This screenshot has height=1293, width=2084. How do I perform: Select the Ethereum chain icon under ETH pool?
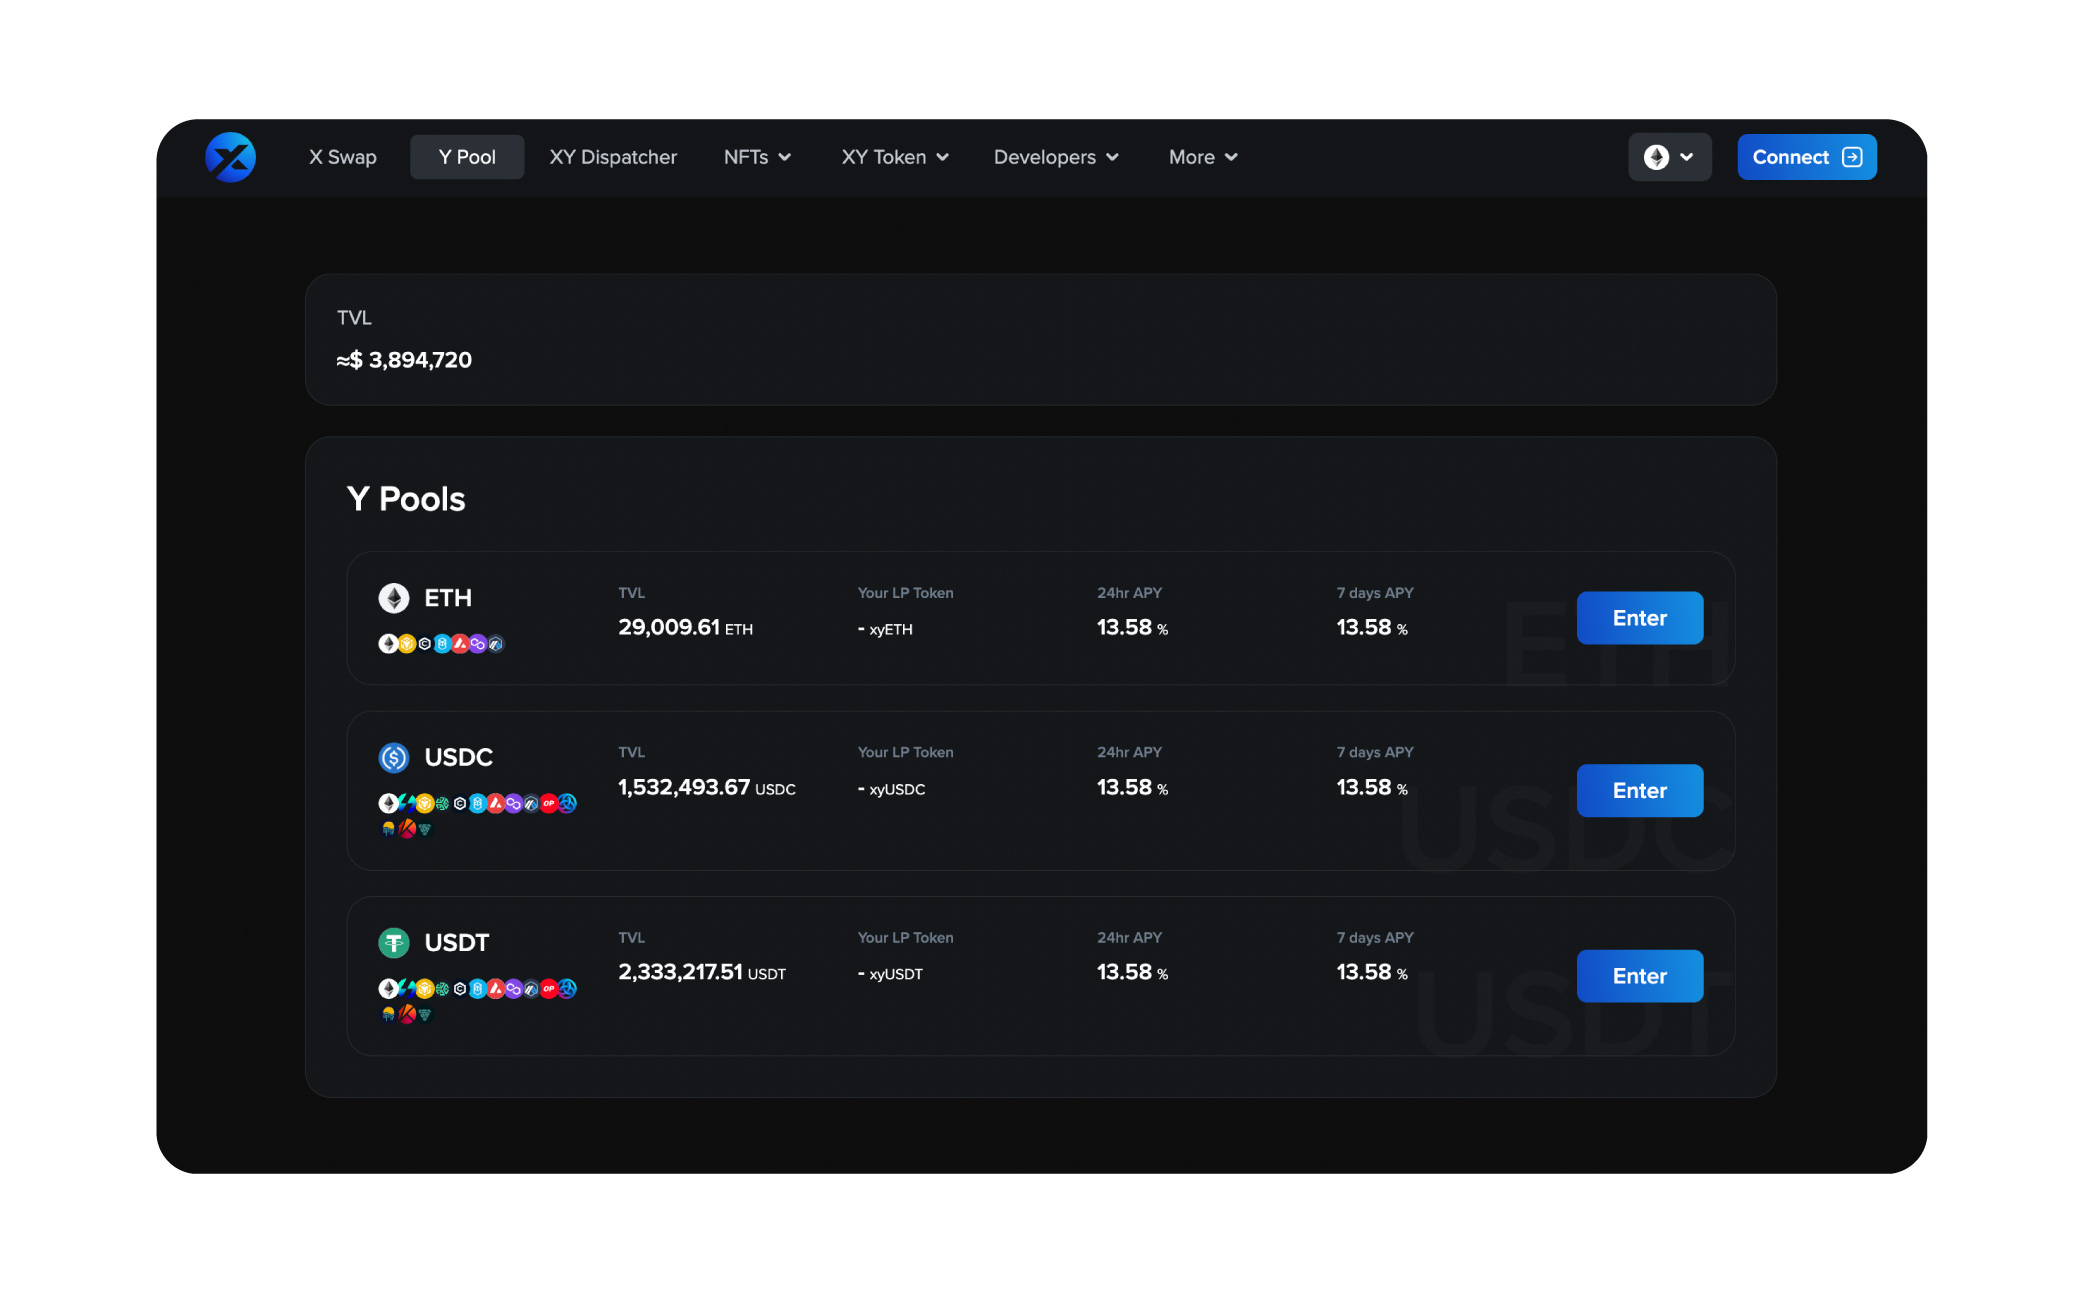coord(388,644)
